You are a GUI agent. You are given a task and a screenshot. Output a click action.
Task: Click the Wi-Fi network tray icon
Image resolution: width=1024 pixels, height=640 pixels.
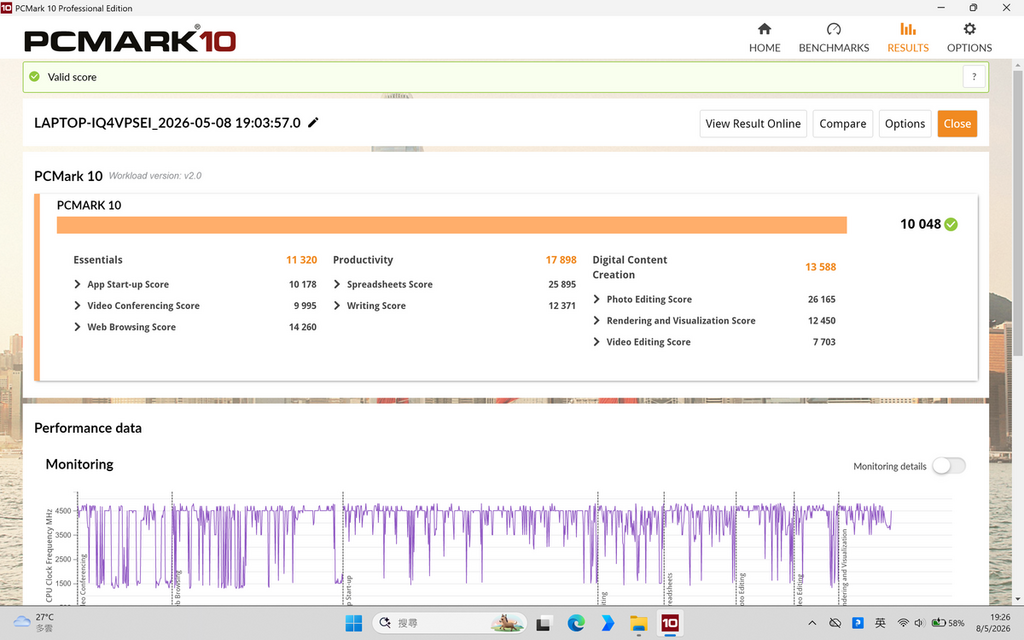[x=903, y=623]
